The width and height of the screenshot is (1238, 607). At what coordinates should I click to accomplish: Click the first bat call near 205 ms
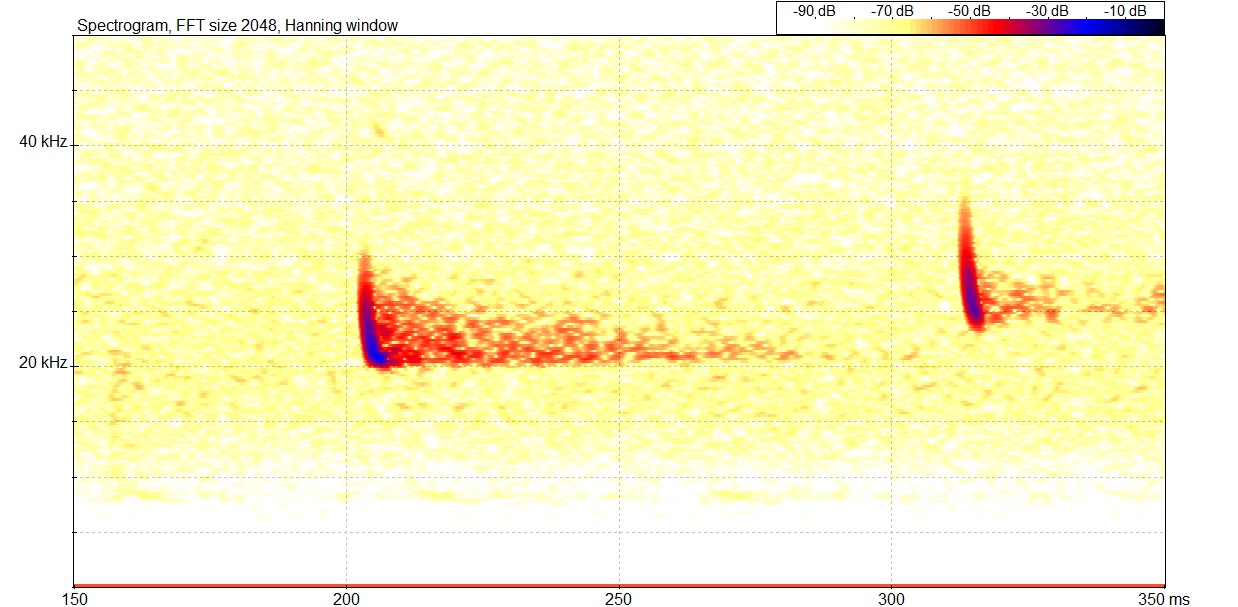tap(372, 320)
